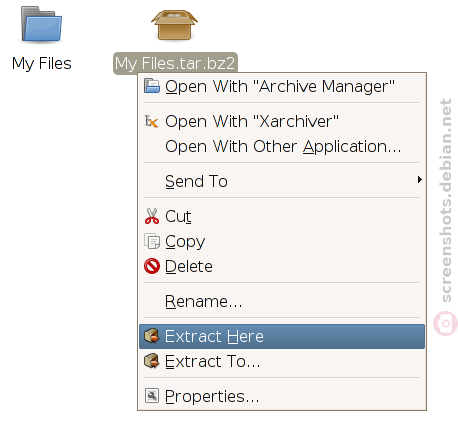Select the My Files.tar.bz2 file label
The height and width of the screenshot is (423, 458).
175,63
